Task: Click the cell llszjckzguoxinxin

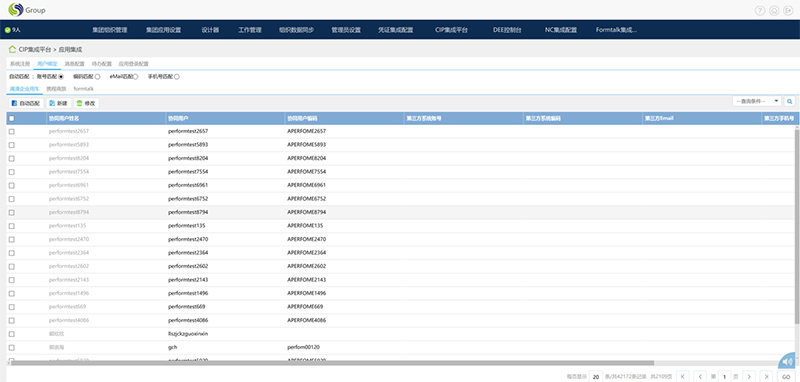Action: pyautogui.click(x=188, y=334)
